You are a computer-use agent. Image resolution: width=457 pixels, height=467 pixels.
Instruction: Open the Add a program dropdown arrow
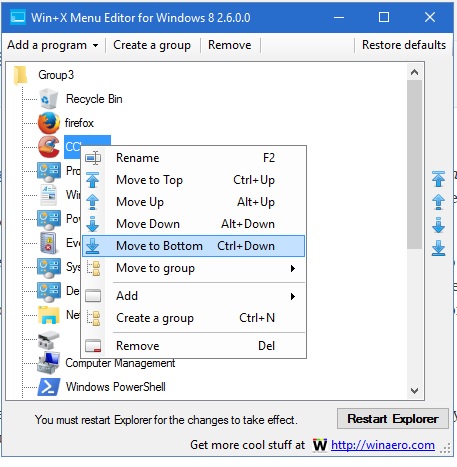point(95,45)
